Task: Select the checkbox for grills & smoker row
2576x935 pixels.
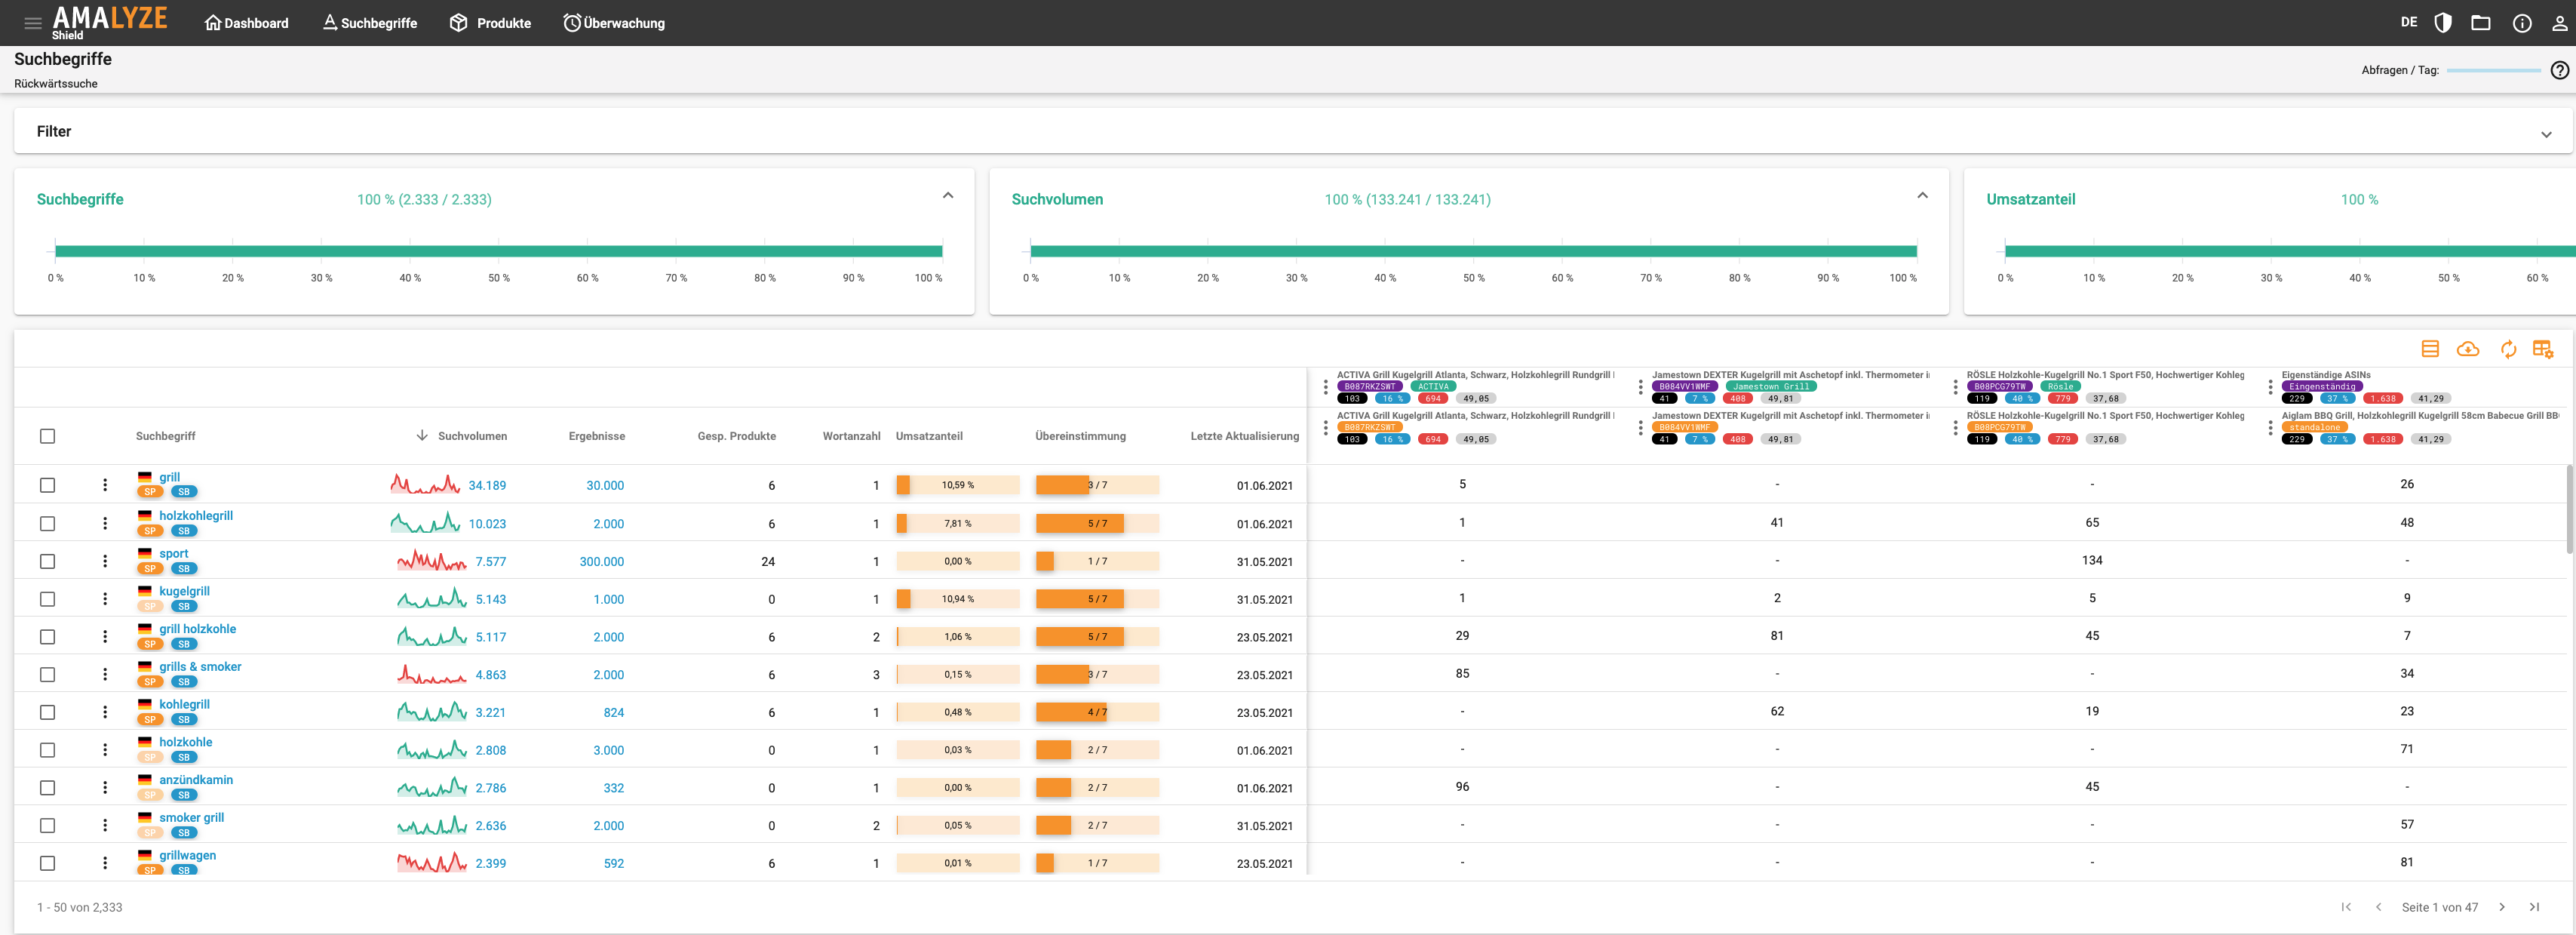Action: 48,675
